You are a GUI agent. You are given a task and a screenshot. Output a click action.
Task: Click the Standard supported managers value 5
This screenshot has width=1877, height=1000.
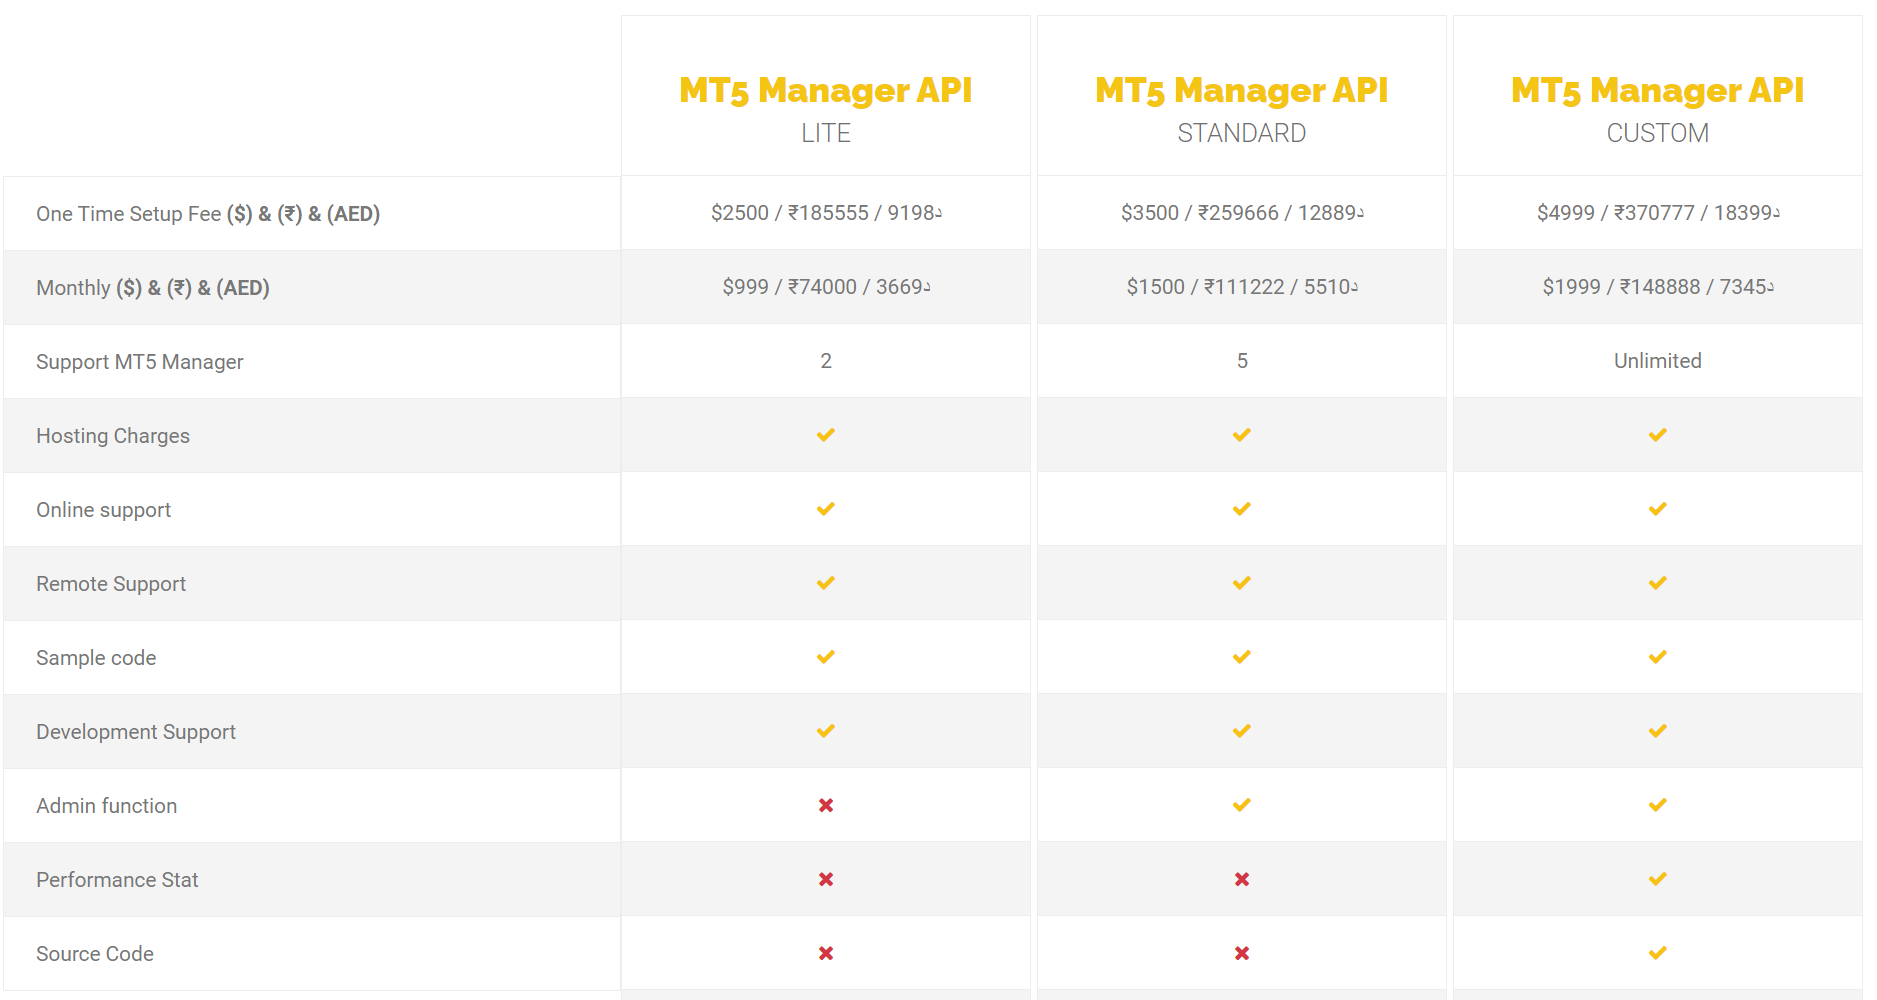pyautogui.click(x=1242, y=361)
